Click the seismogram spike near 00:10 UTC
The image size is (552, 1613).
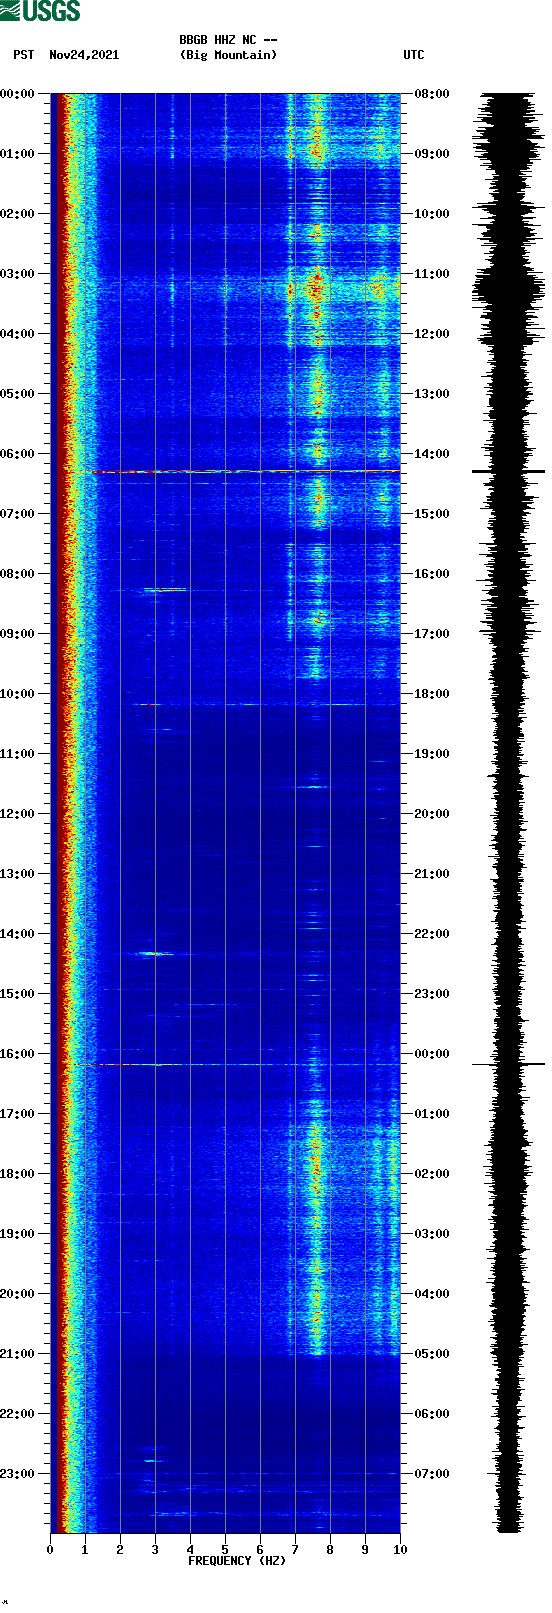(x=508, y=1064)
